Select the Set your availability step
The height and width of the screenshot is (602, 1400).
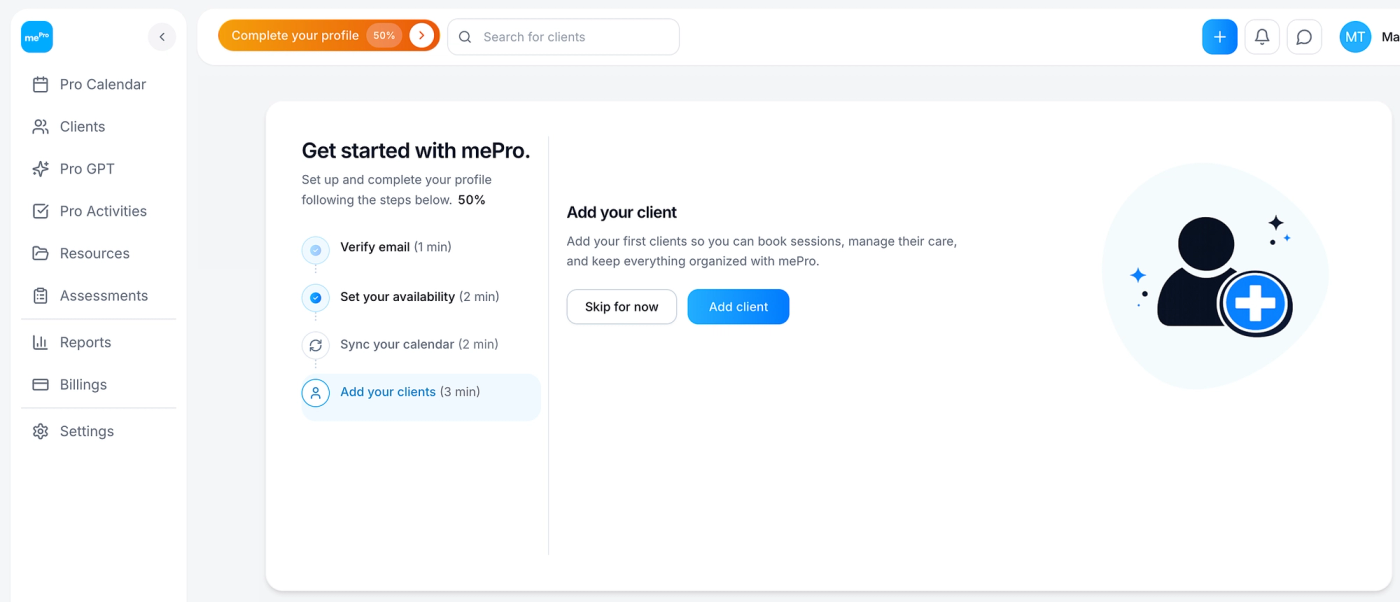click(420, 297)
